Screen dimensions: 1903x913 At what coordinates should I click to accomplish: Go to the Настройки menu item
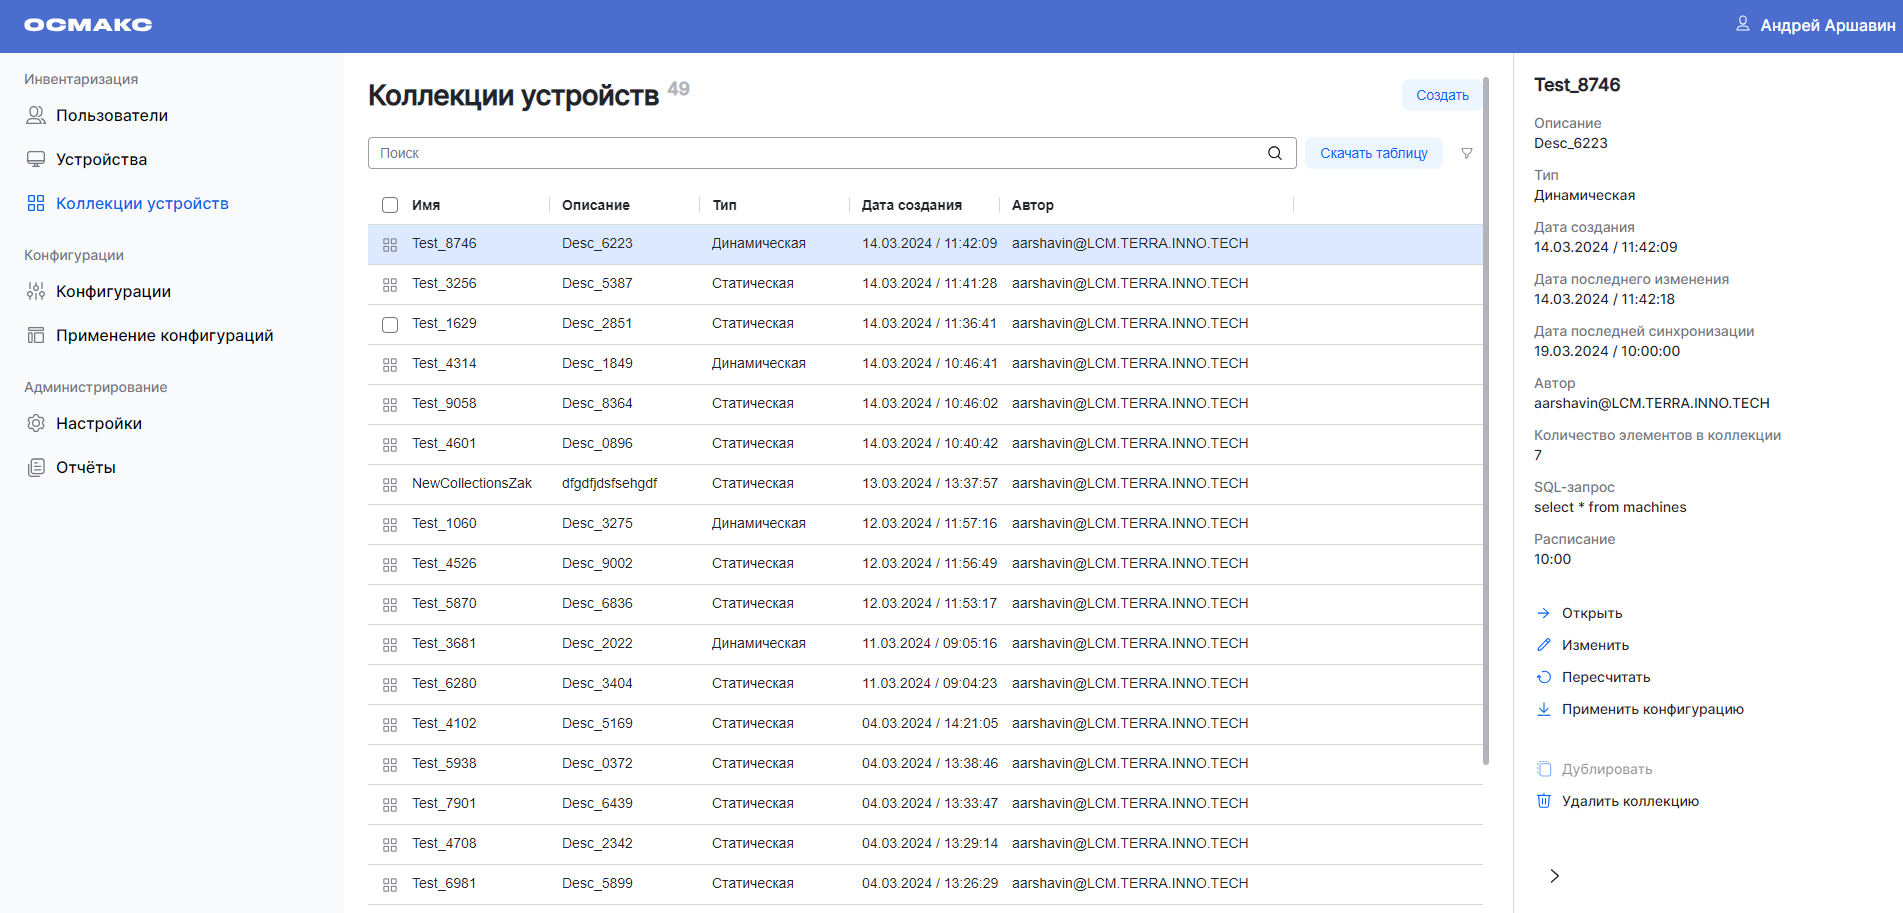(98, 424)
